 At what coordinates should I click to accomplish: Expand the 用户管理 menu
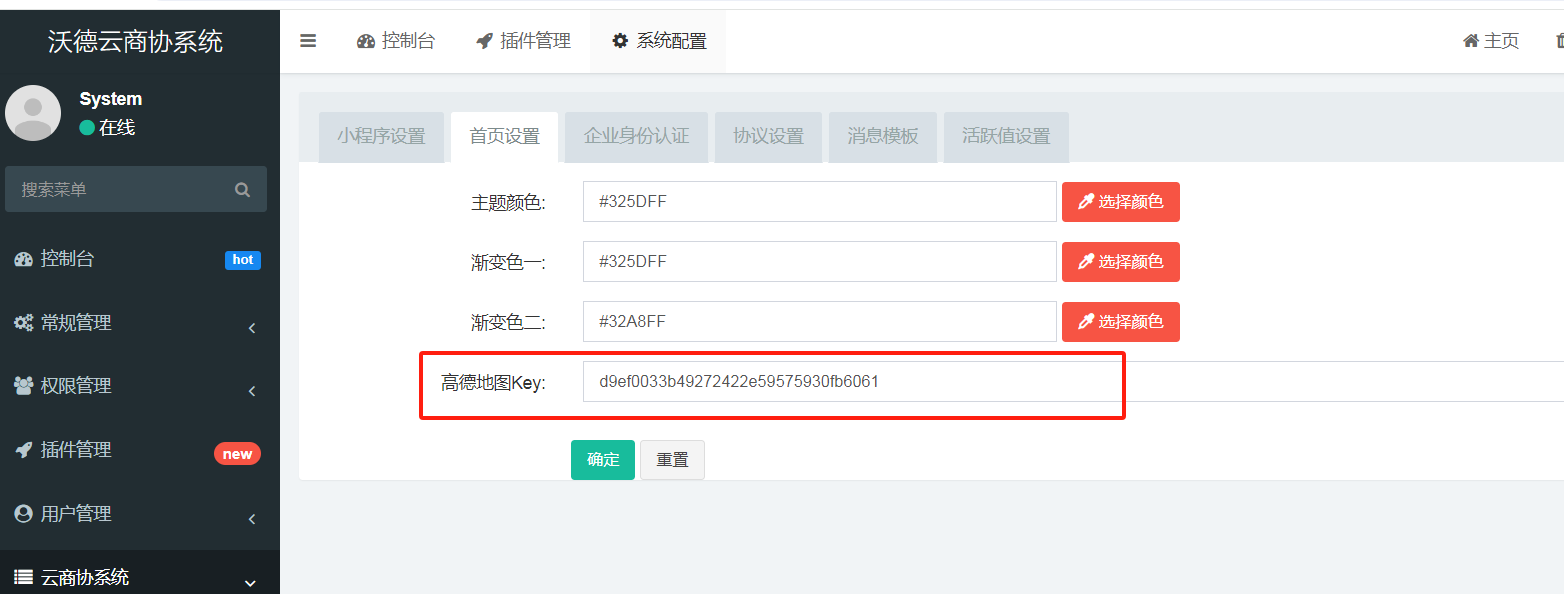click(x=140, y=514)
